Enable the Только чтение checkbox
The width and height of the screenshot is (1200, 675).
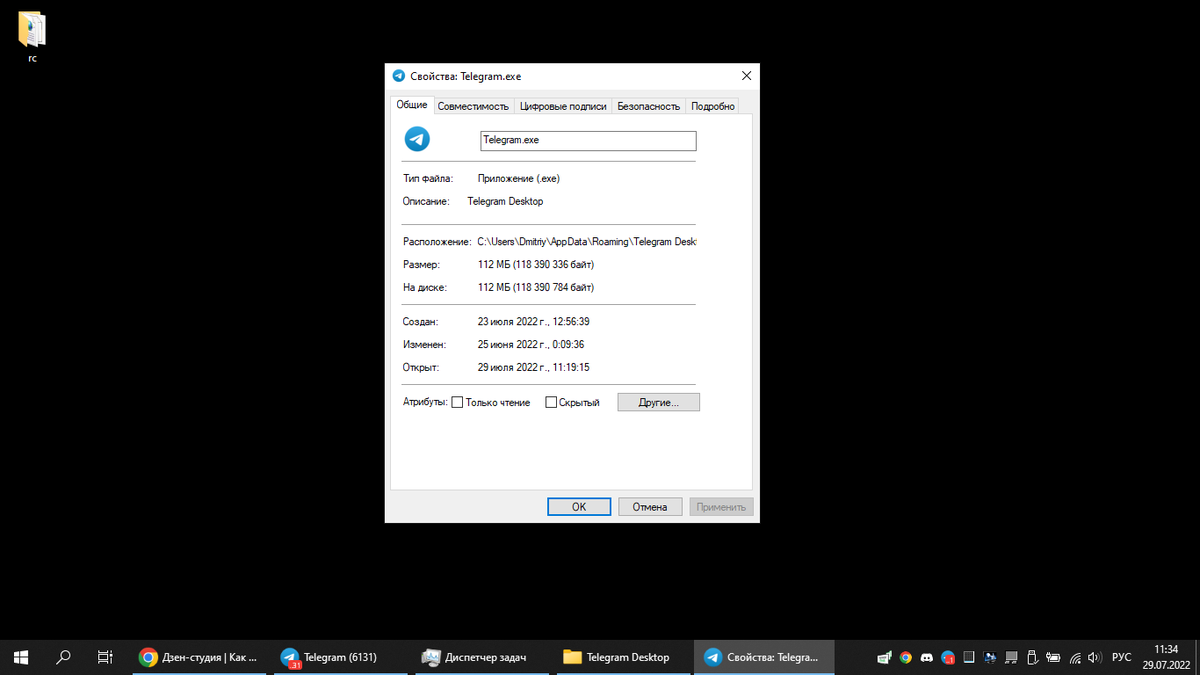(457, 402)
